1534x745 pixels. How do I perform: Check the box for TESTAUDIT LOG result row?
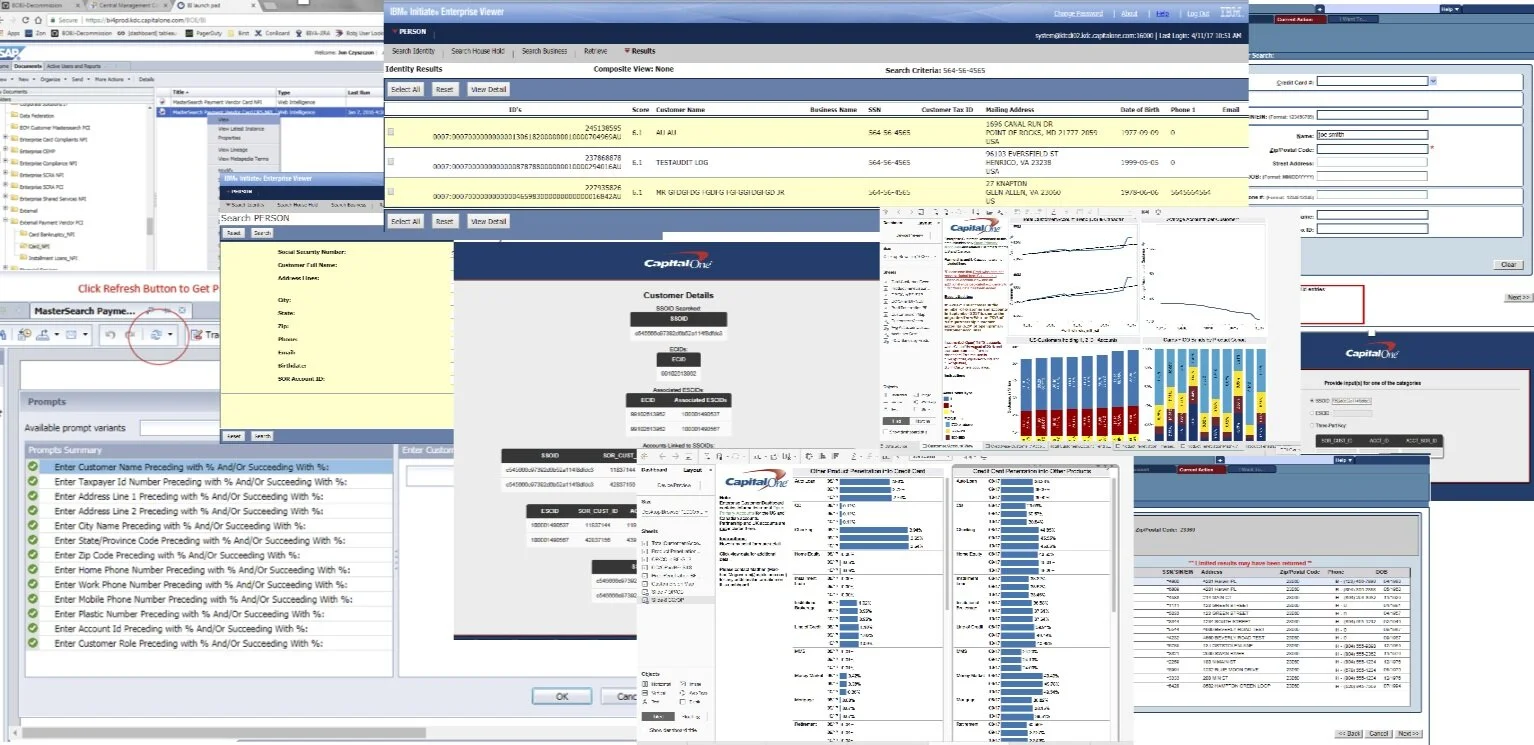[391, 161]
